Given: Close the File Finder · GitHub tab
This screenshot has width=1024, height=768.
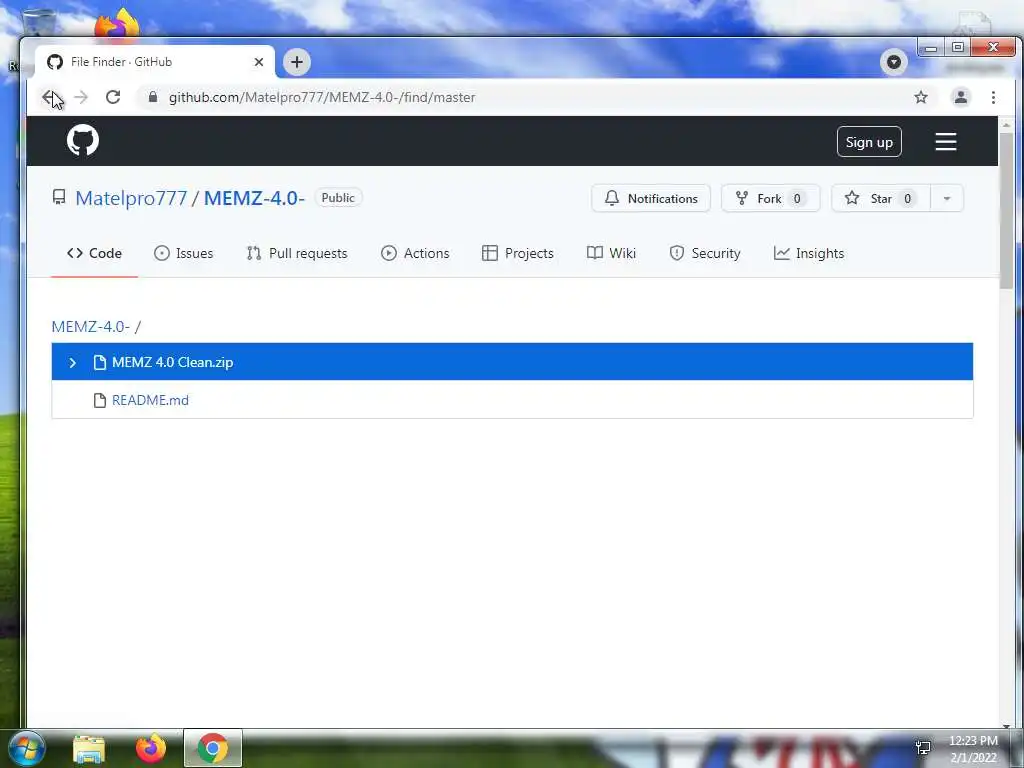Looking at the screenshot, I should click(259, 62).
